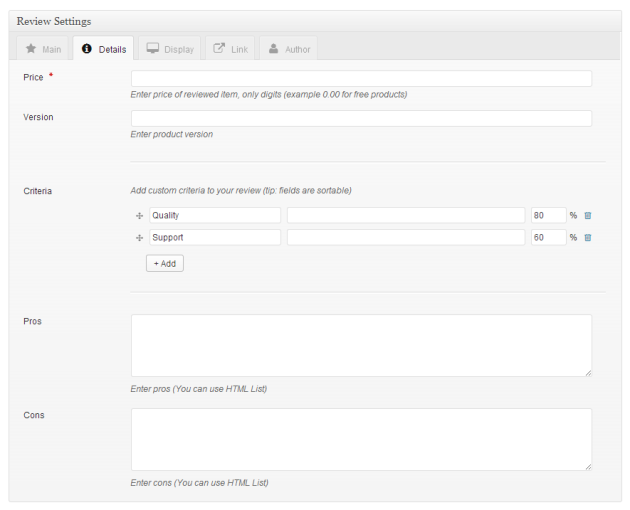
Task: Click the Pros label
Action: coord(33,321)
